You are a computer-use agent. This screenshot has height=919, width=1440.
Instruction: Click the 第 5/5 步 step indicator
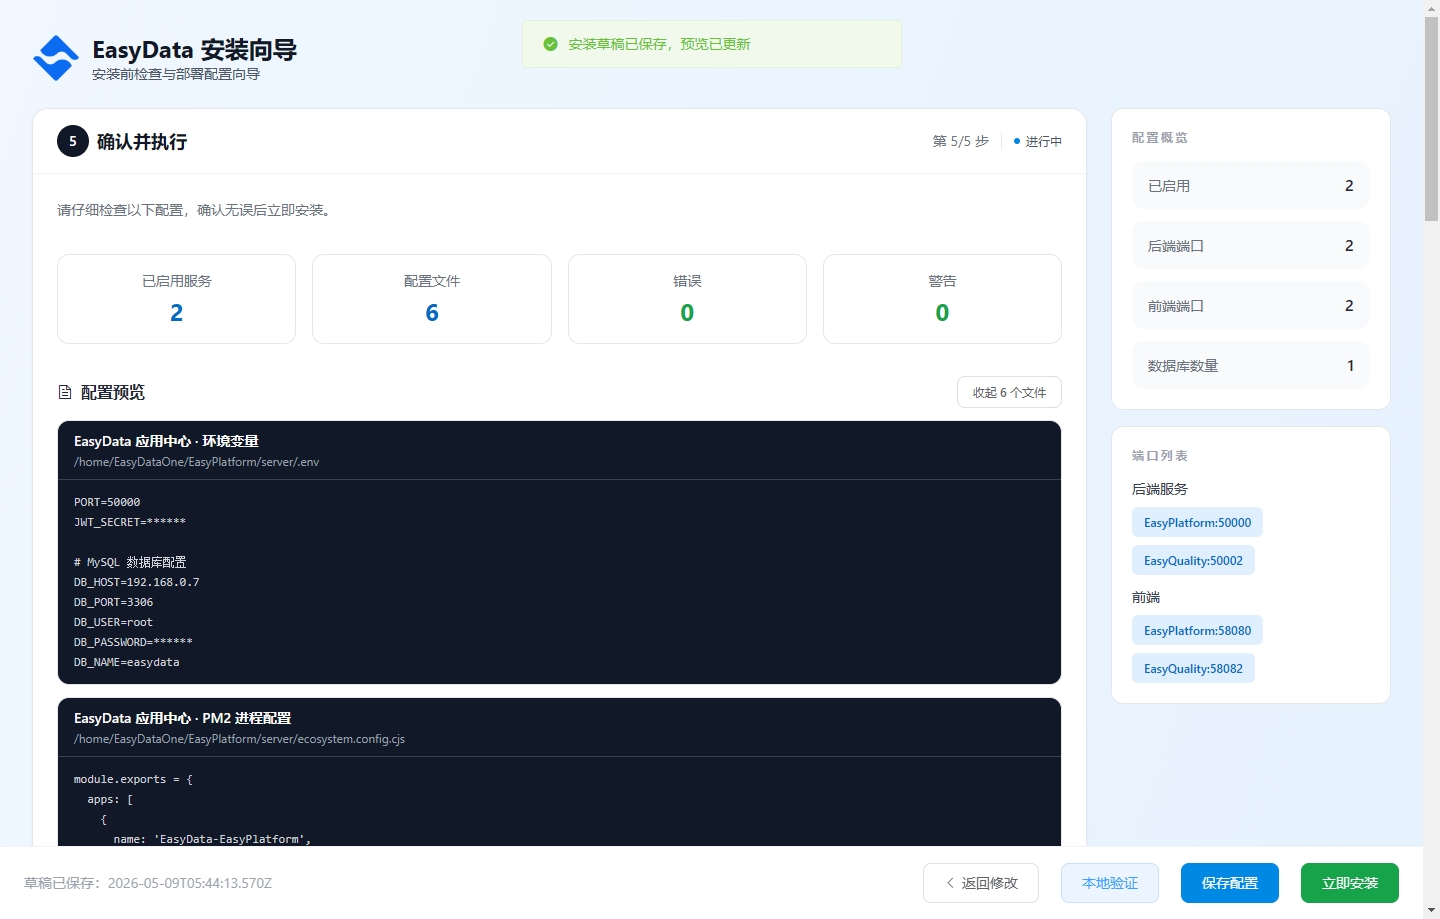coord(960,141)
